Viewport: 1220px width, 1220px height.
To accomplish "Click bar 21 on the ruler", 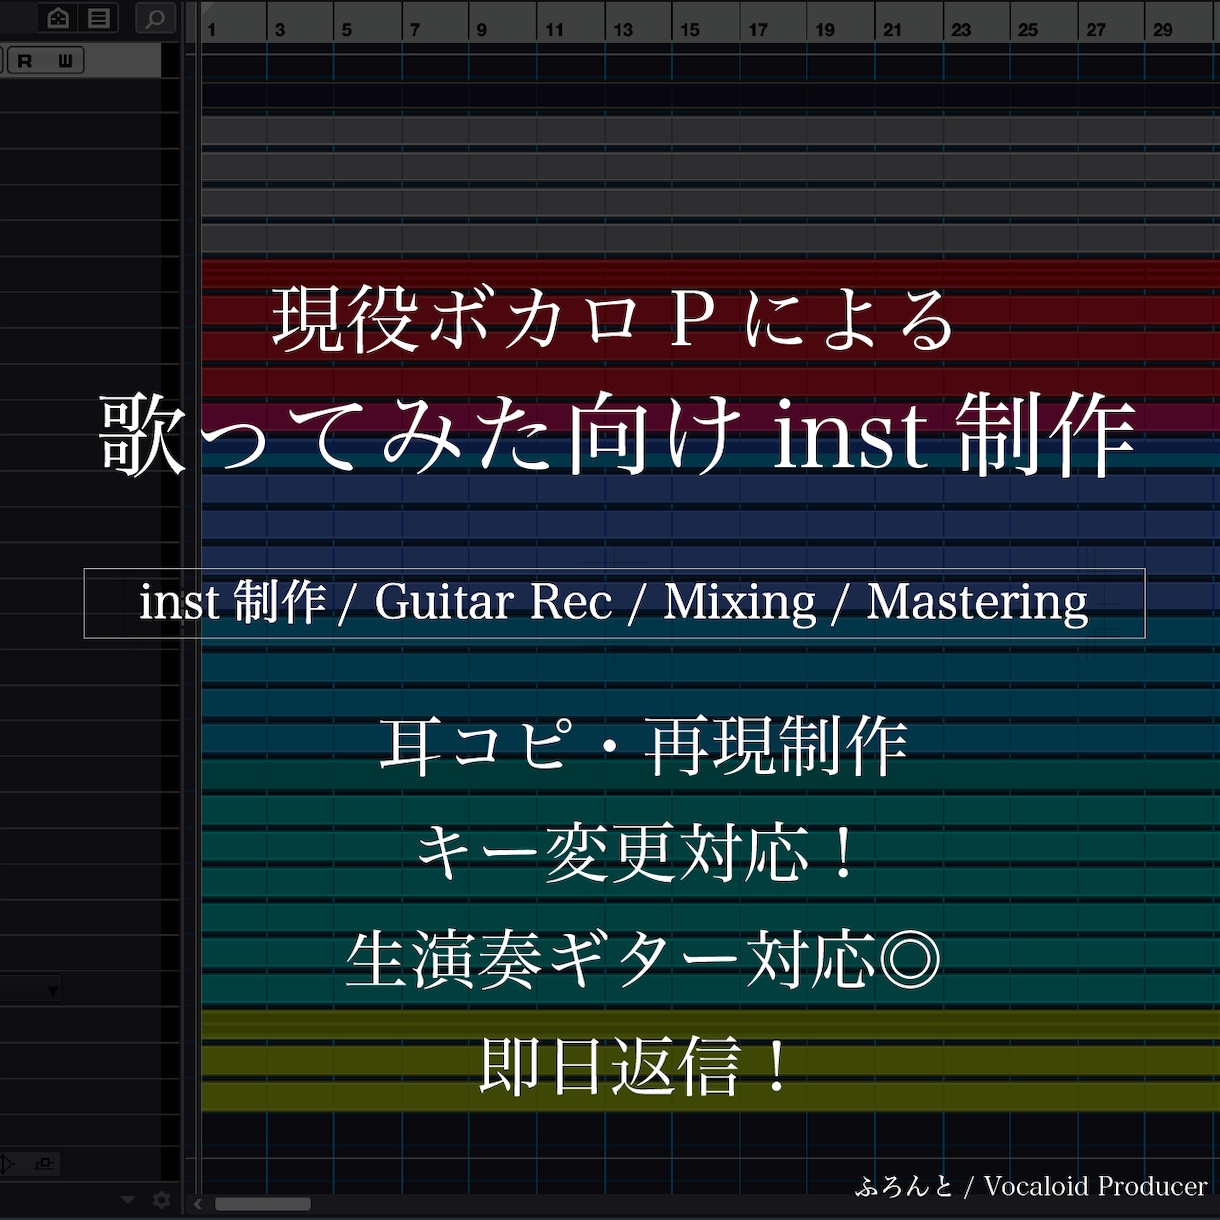I will pos(892,30).
